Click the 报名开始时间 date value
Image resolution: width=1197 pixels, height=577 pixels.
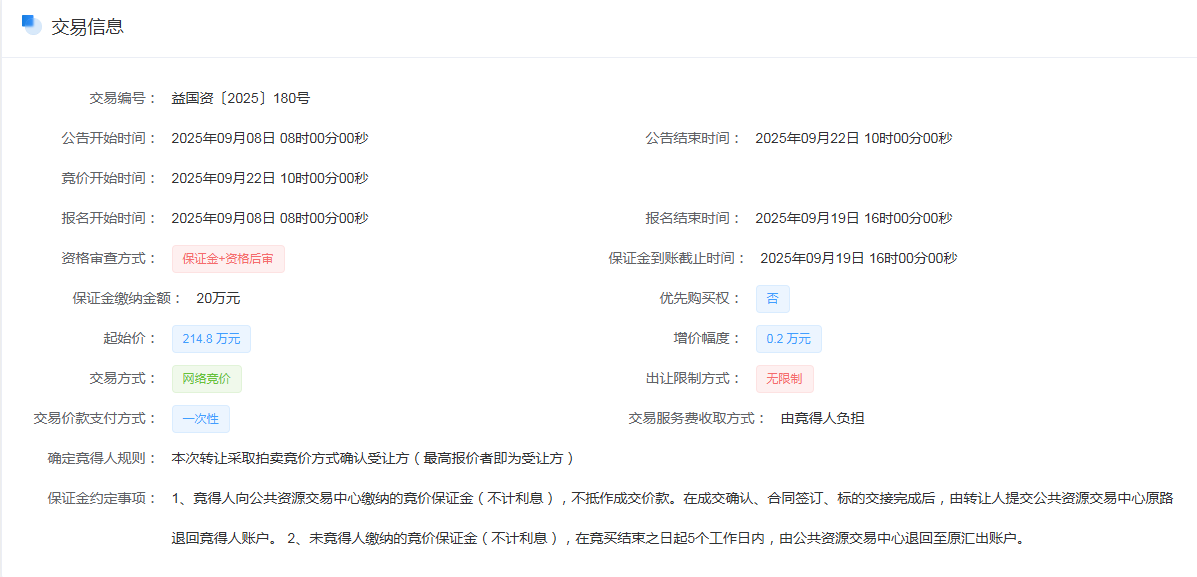(x=270, y=218)
